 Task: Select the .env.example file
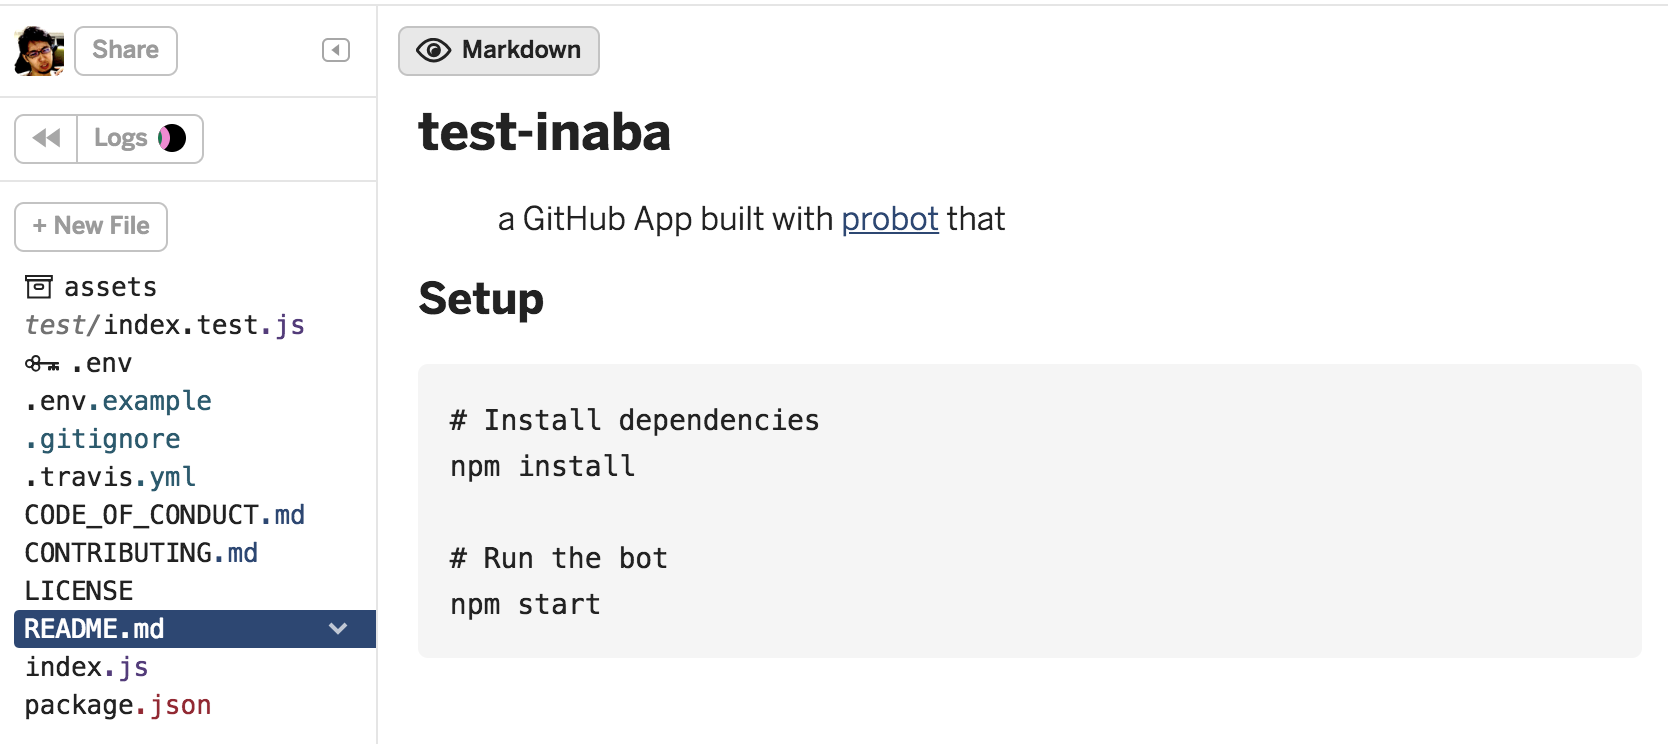pyautogui.click(x=118, y=401)
